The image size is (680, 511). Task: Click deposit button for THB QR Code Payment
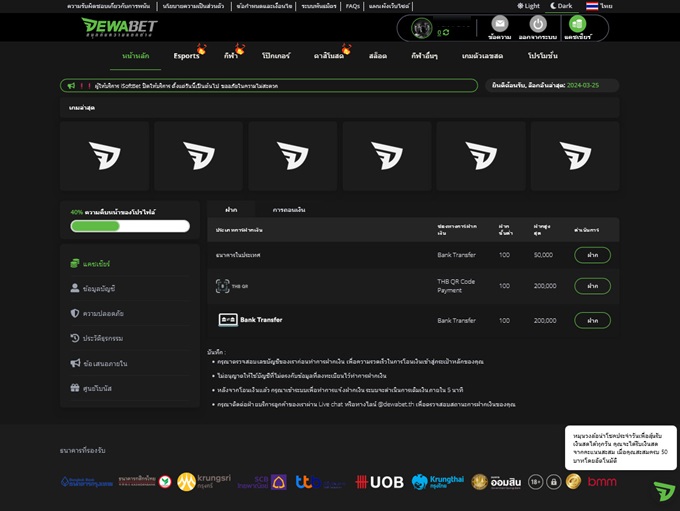pyautogui.click(x=592, y=286)
